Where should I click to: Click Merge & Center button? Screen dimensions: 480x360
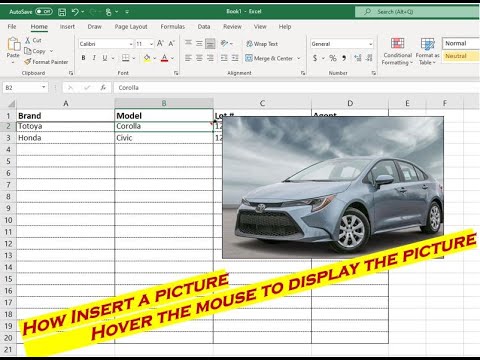click(x=269, y=58)
